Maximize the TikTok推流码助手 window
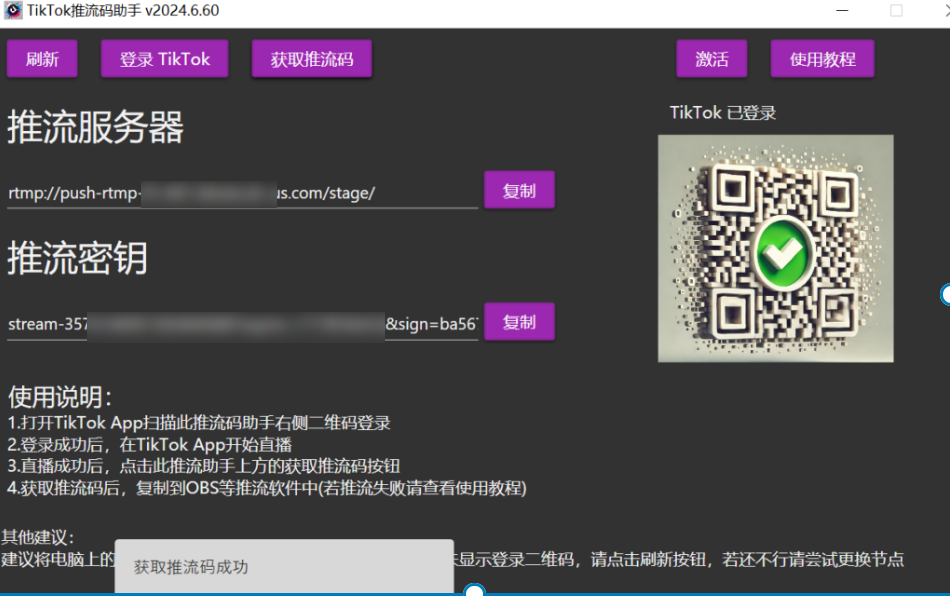This screenshot has height=596, width=950. (896, 10)
